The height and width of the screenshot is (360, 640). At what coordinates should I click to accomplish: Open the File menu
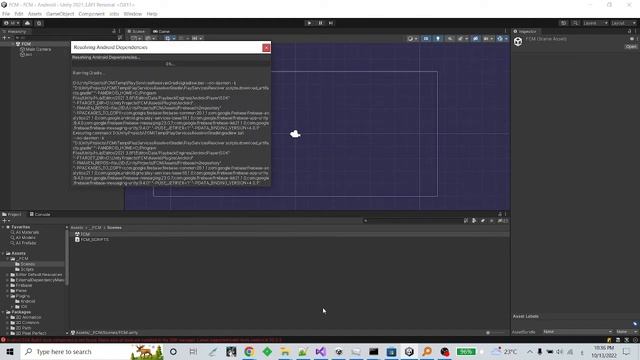[x=6, y=14]
